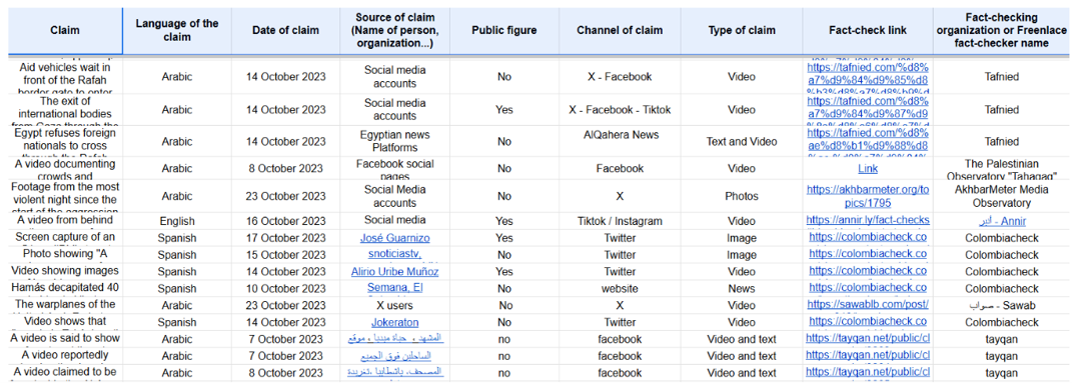The height and width of the screenshot is (383, 1072).
Task: Open tafnied link for Egypt refuses row
Action: tap(868, 142)
